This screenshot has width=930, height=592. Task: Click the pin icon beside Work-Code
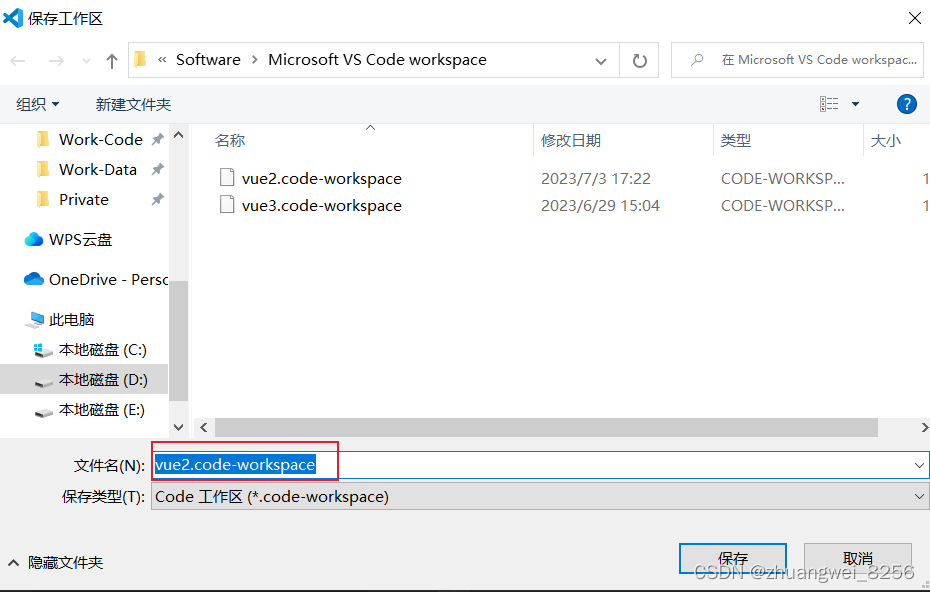[x=157, y=139]
